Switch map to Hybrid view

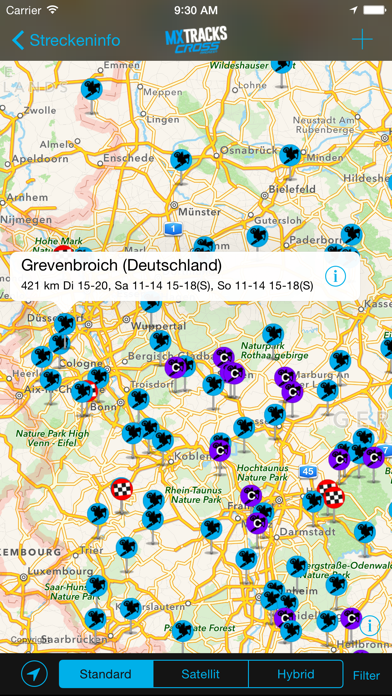[x=296, y=675]
